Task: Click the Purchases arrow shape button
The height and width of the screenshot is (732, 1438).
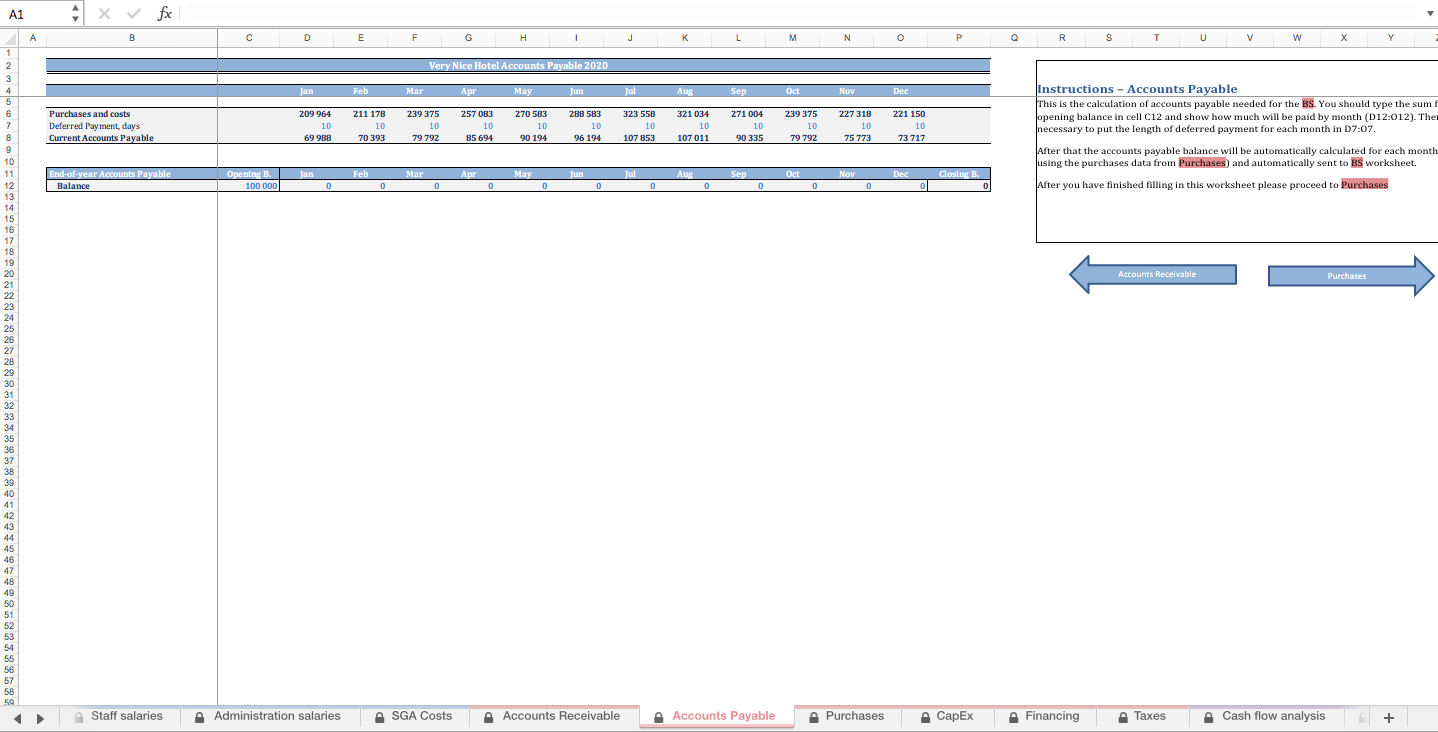Action: (x=1347, y=275)
